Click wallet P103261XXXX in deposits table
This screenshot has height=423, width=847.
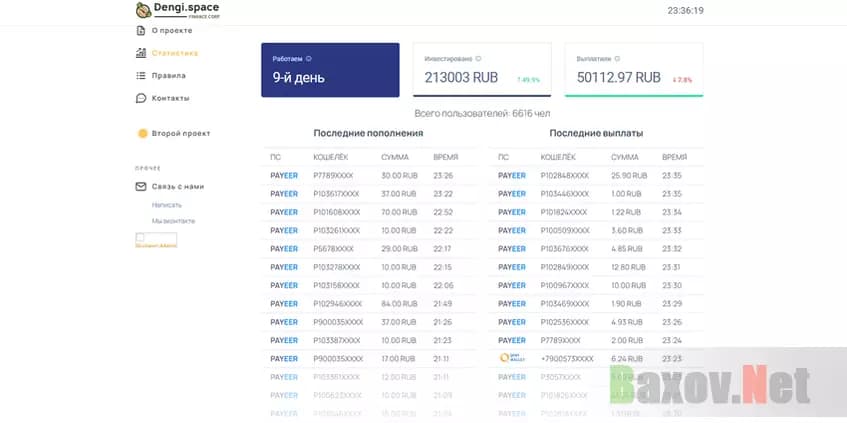pos(337,231)
